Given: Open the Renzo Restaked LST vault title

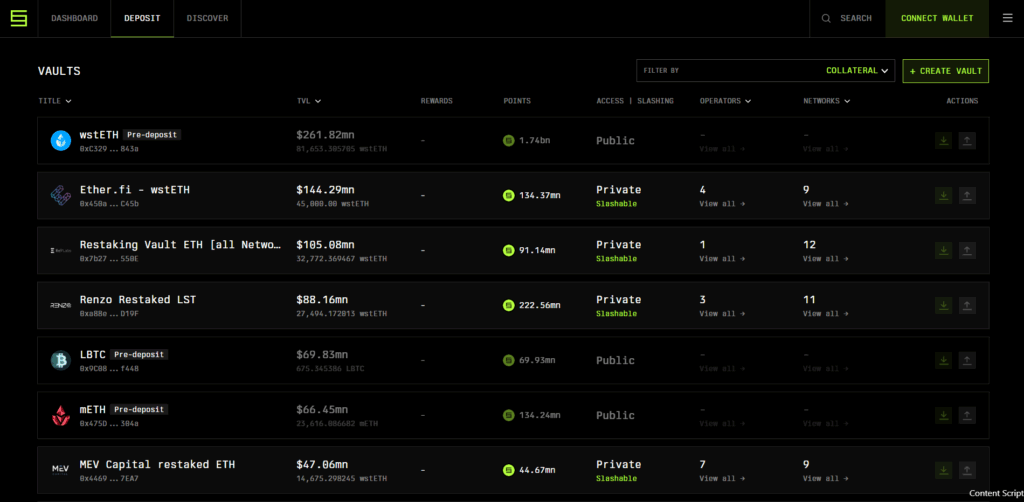Looking at the screenshot, I should pyautogui.click(x=138, y=300).
